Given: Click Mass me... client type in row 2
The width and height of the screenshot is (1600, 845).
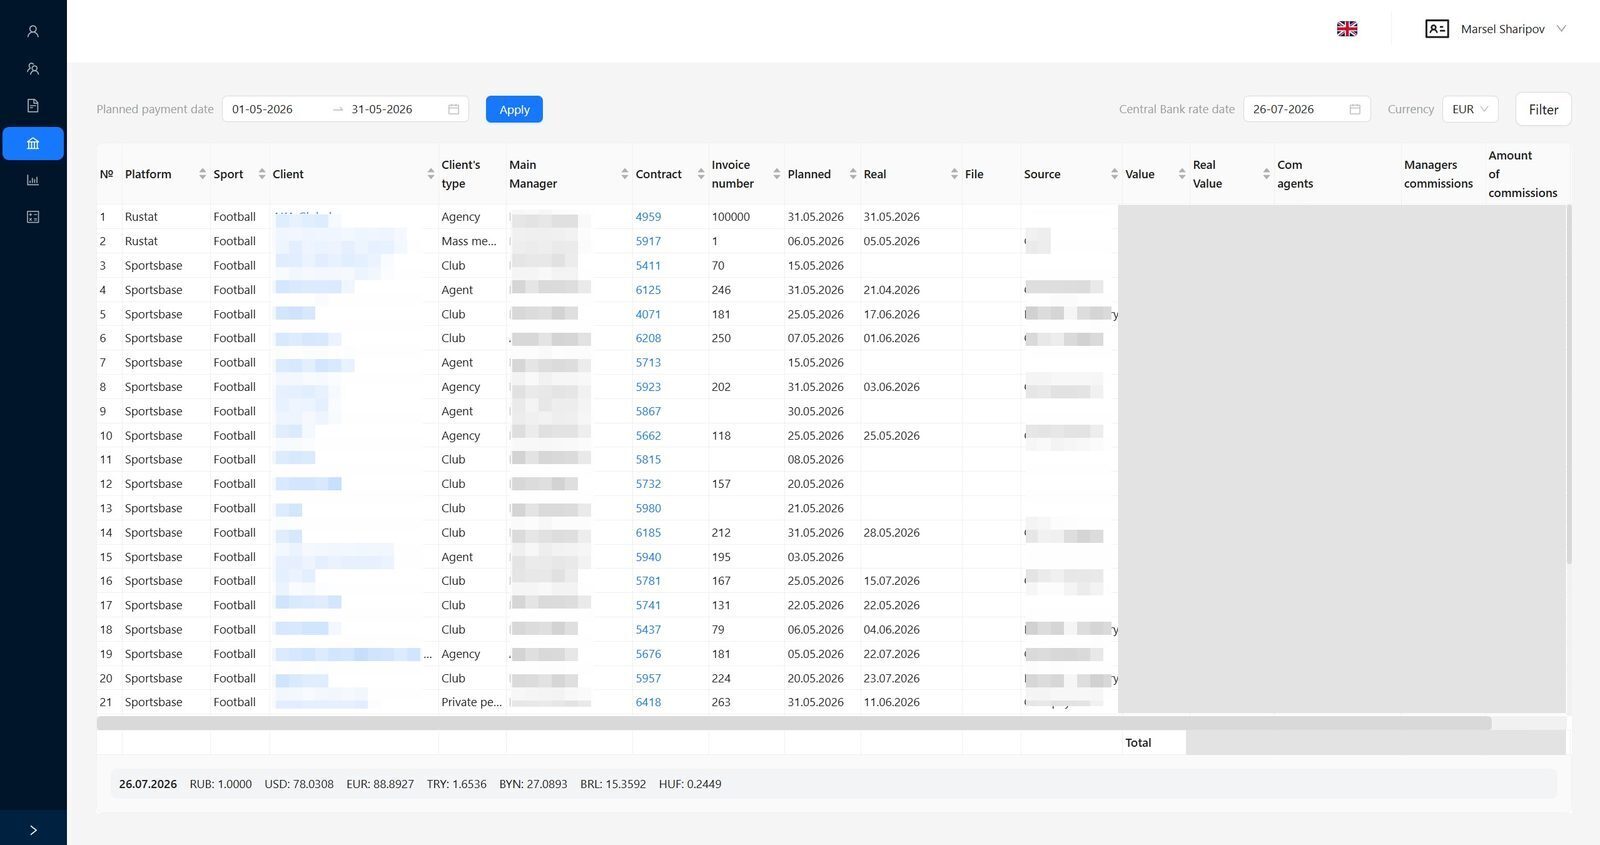Looking at the screenshot, I should click(x=469, y=241).
